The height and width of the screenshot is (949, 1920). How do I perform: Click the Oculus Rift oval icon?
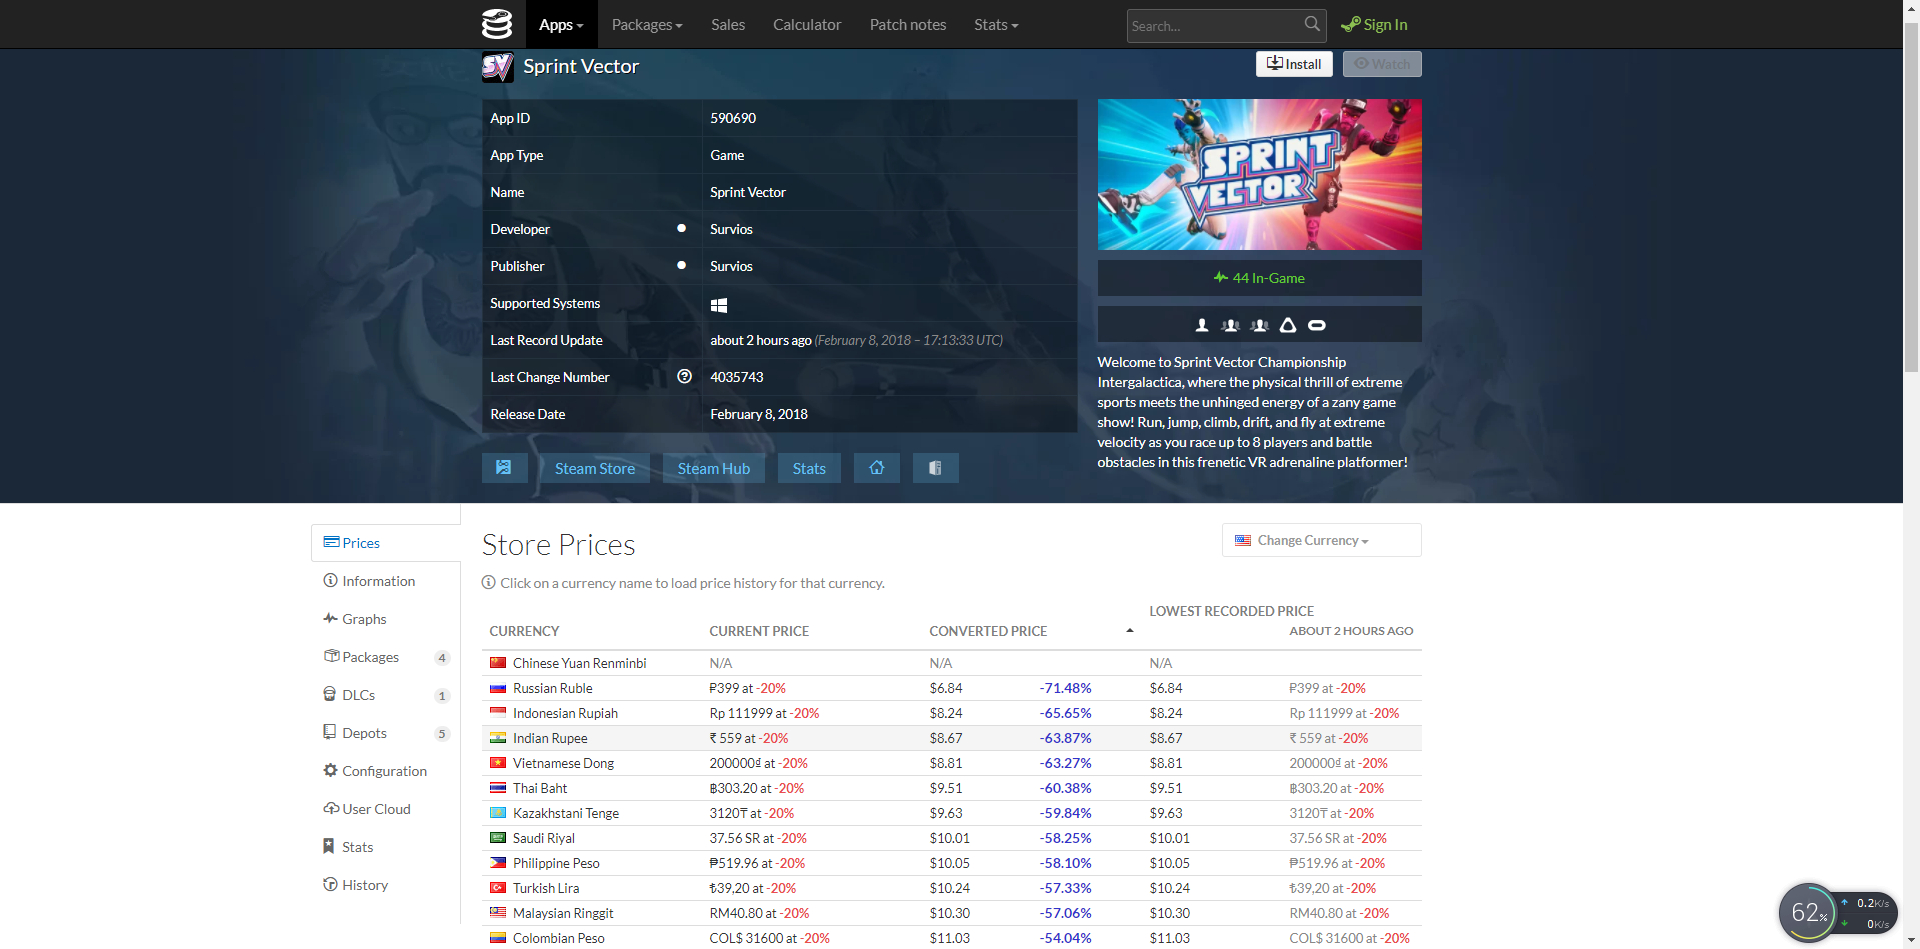(1317, 325)
